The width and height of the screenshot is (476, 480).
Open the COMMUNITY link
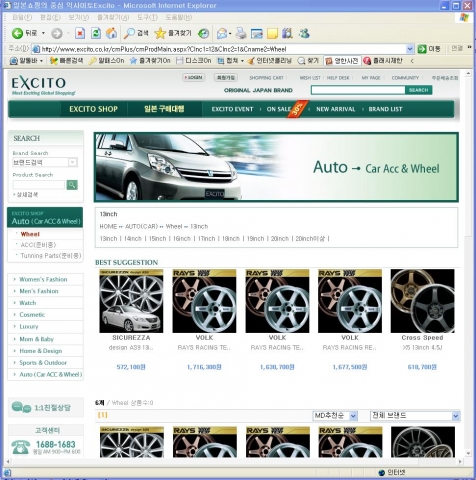pos(405,78)
